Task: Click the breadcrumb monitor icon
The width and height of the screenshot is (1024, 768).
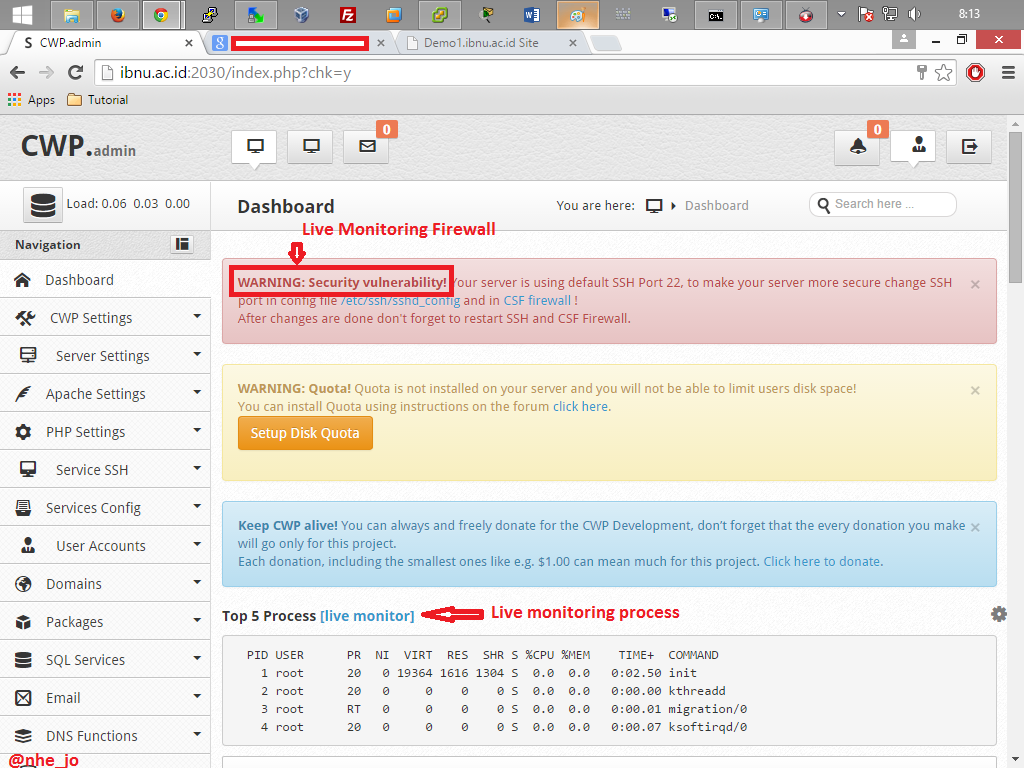Action: point(654,206)
